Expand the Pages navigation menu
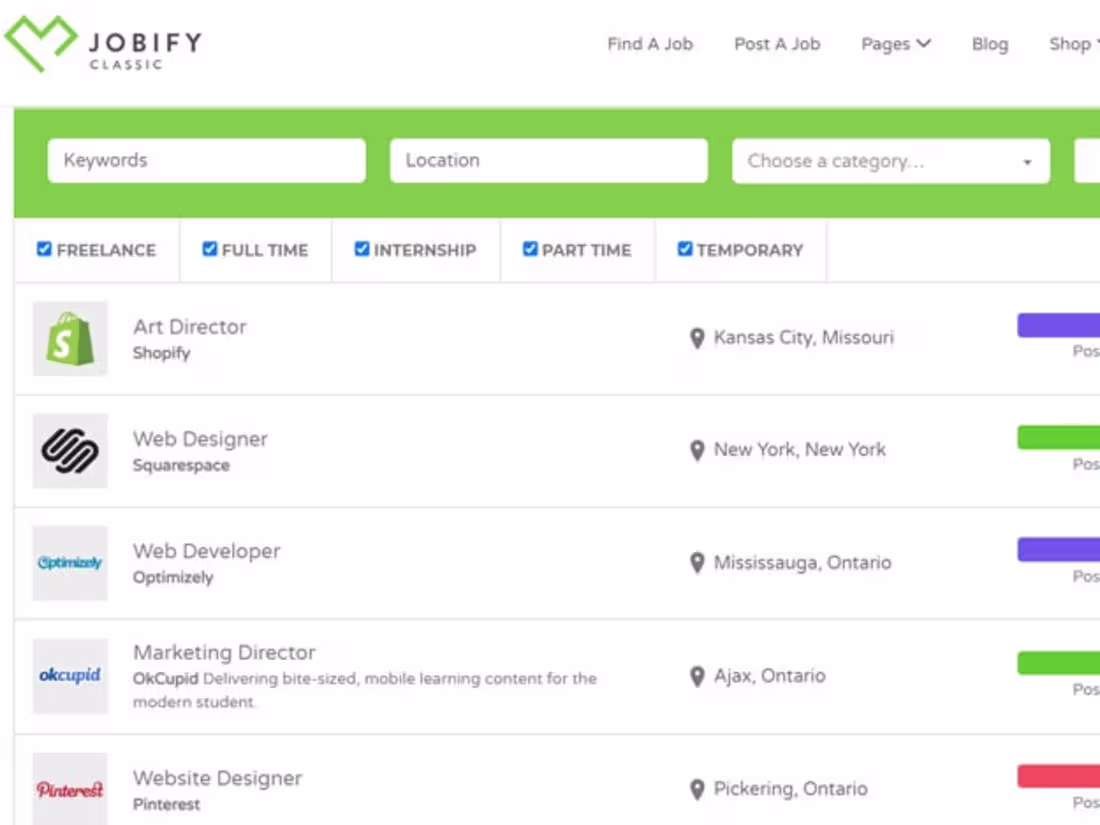This screenshot has width=1100, height=825. [x=895, y=44]
